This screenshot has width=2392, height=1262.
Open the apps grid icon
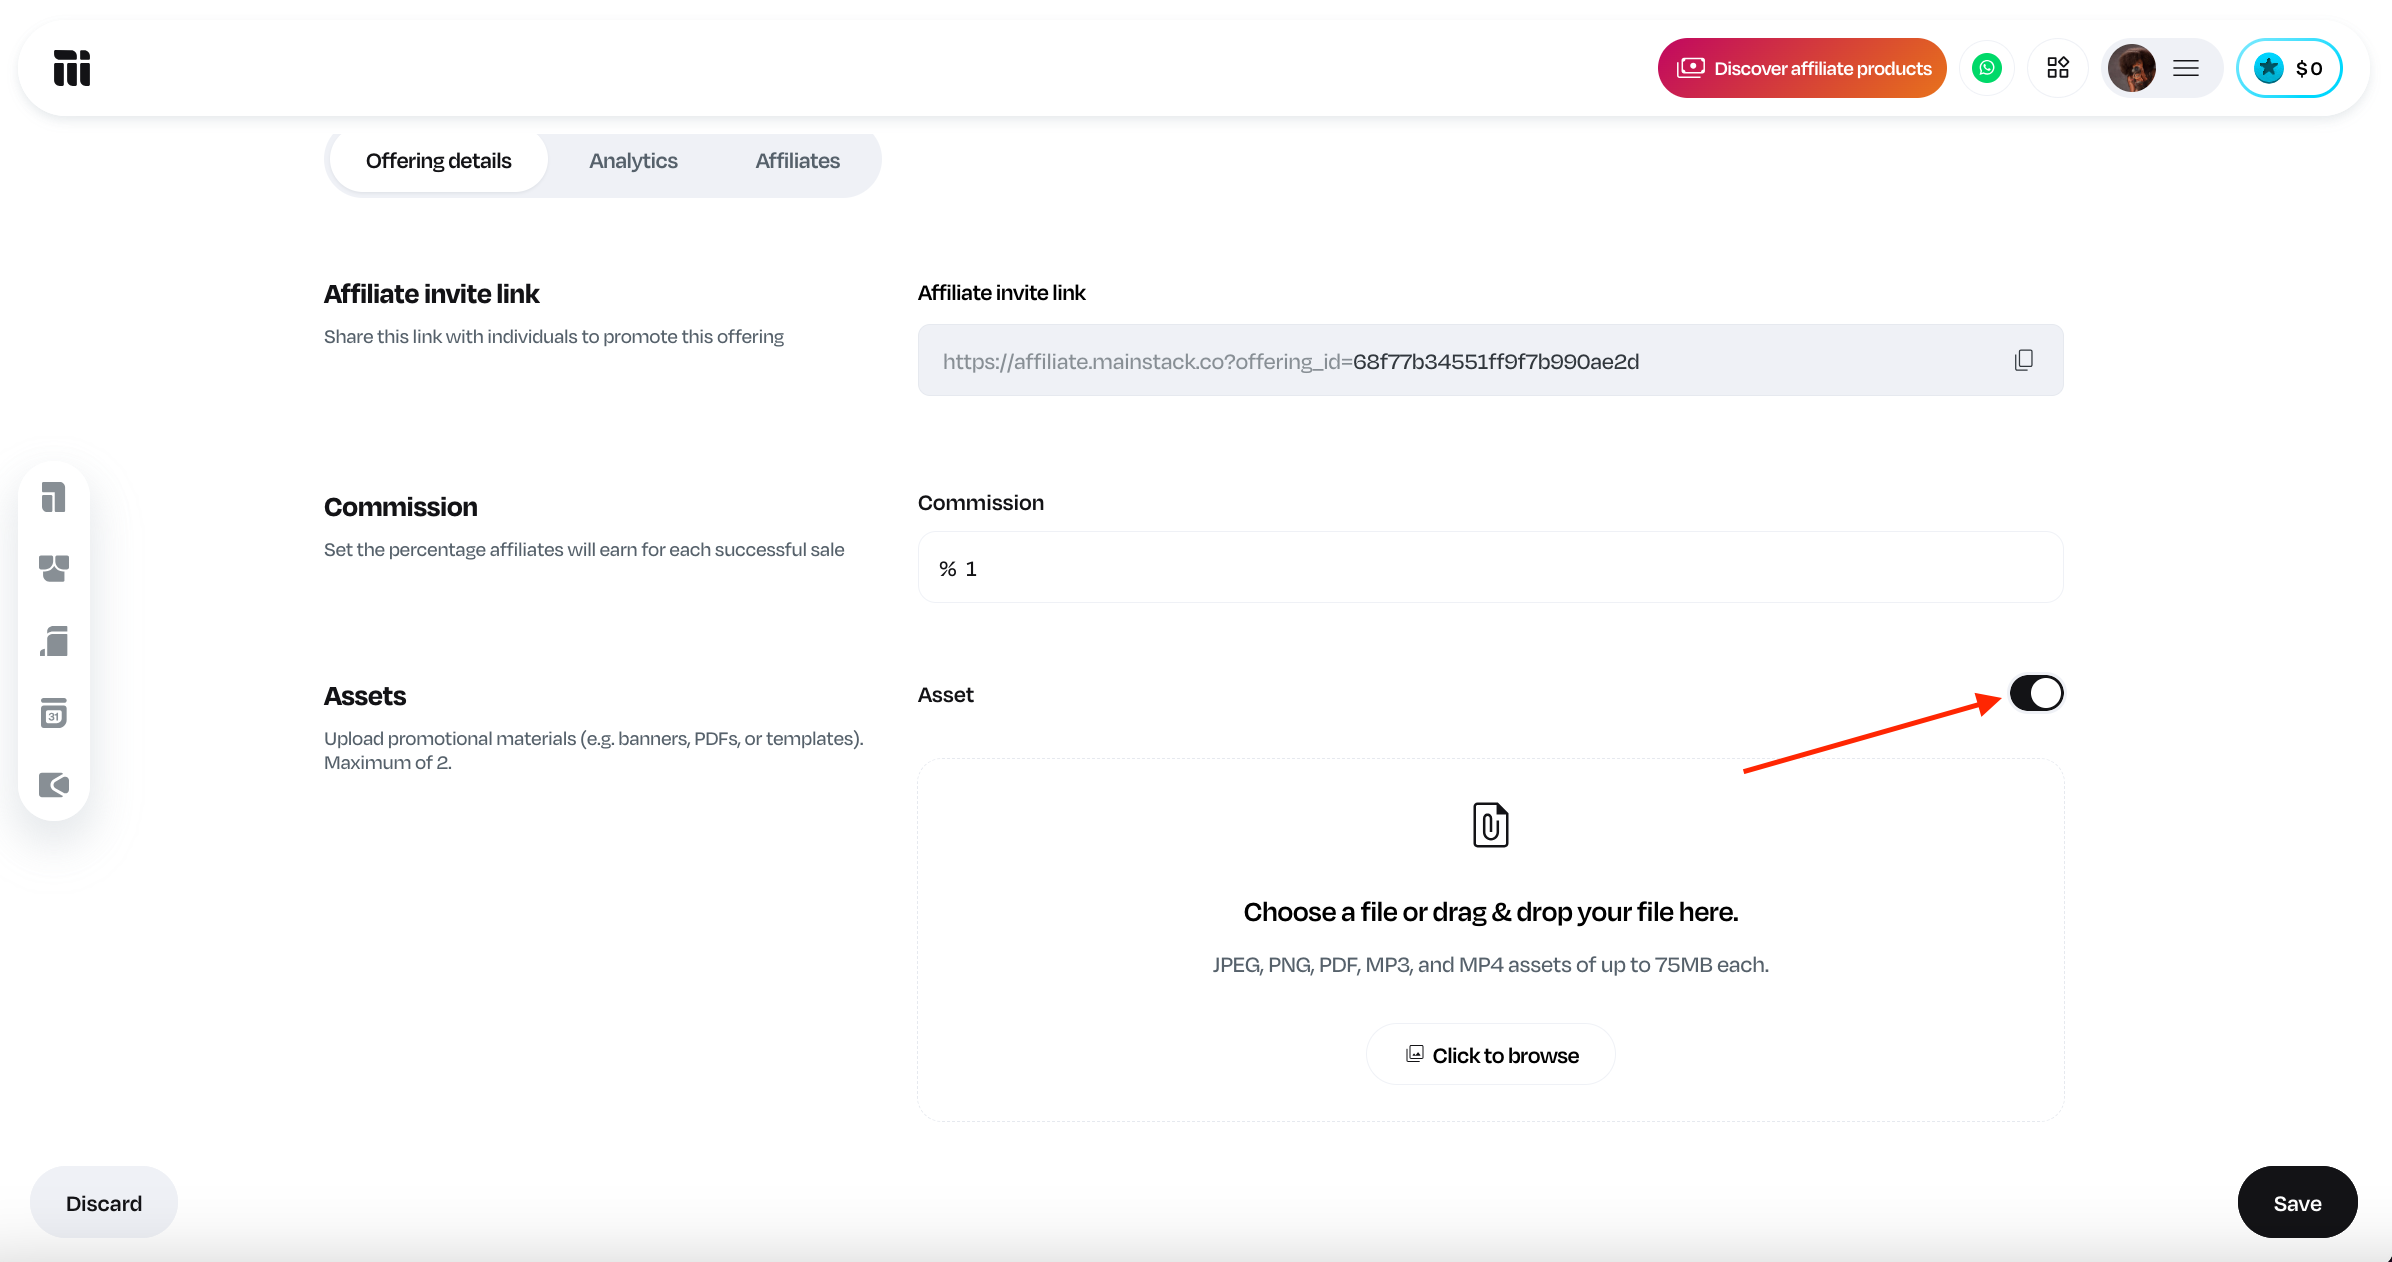(2057, 68)
